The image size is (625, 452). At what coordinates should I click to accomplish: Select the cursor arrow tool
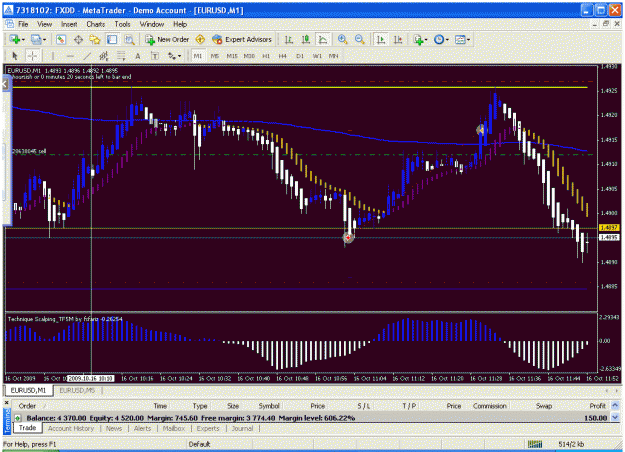[x=15, y=56]
